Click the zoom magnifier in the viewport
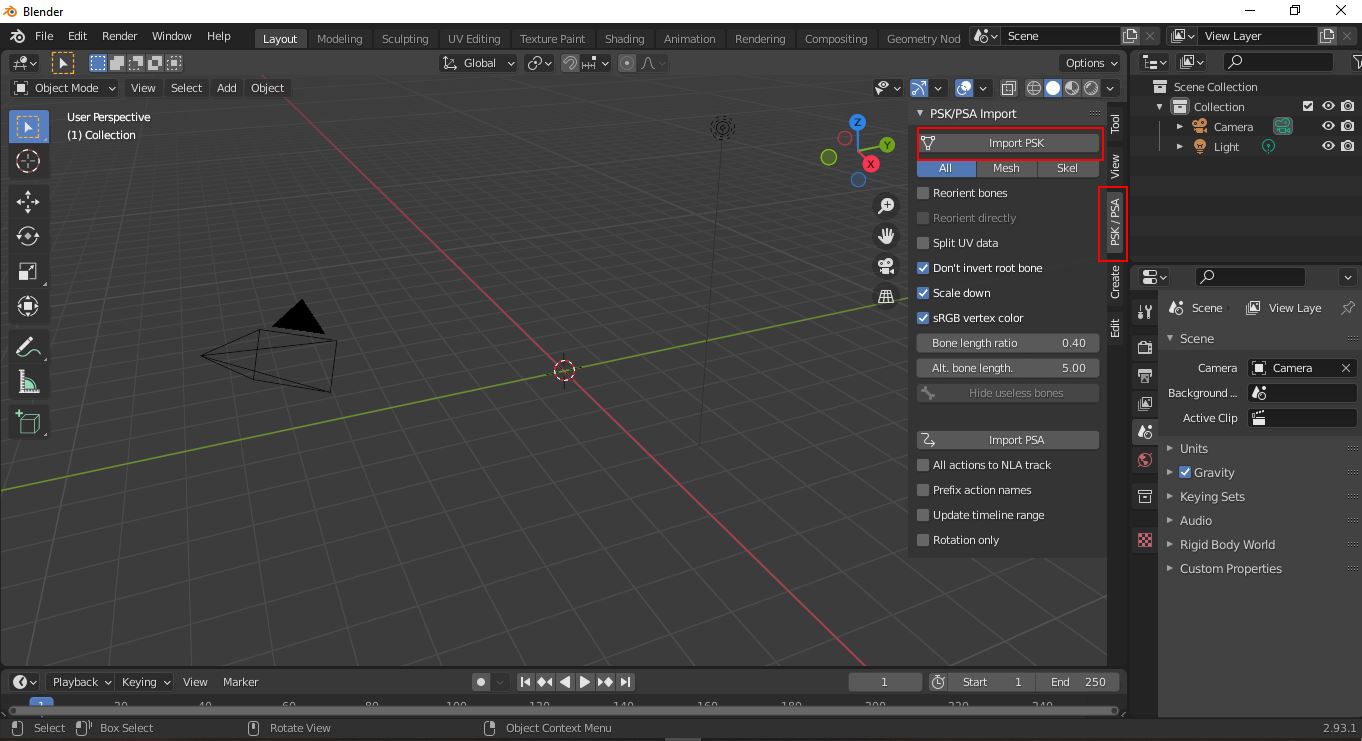The width and height of the screenshot is (1362, 741). 886,206
